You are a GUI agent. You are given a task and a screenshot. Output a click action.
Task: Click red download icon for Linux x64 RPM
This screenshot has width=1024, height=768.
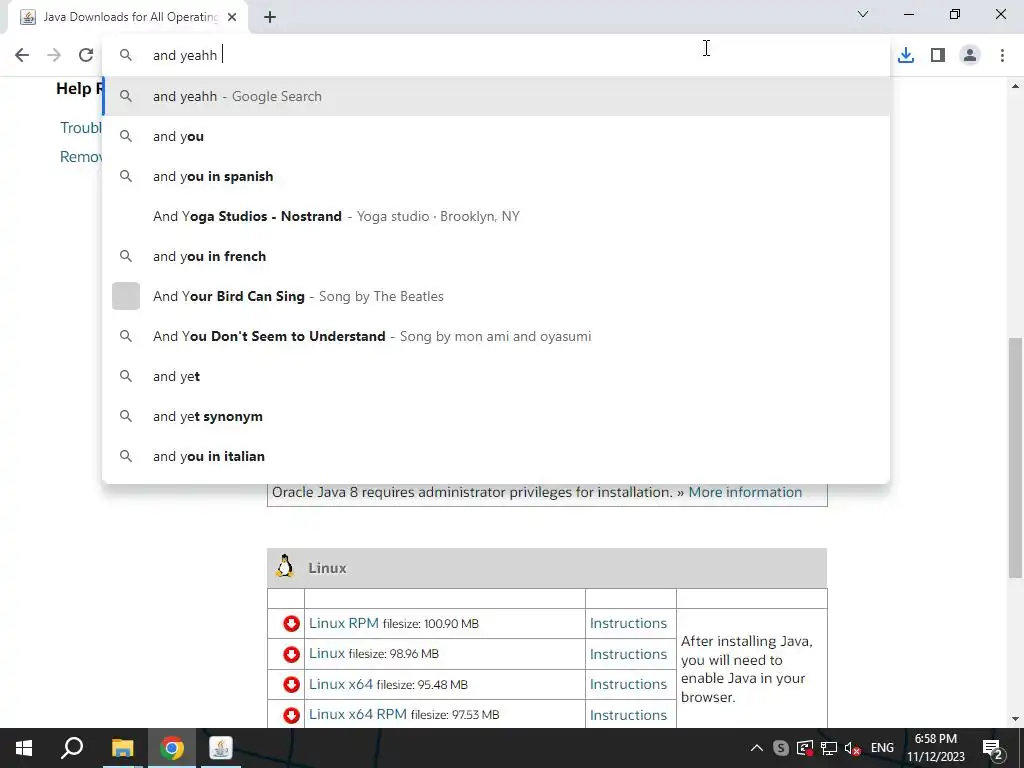click(x=291, y=715)
